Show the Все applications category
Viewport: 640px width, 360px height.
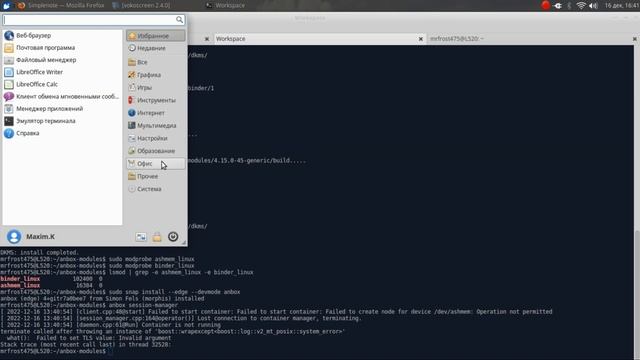[x=156, y=62]
